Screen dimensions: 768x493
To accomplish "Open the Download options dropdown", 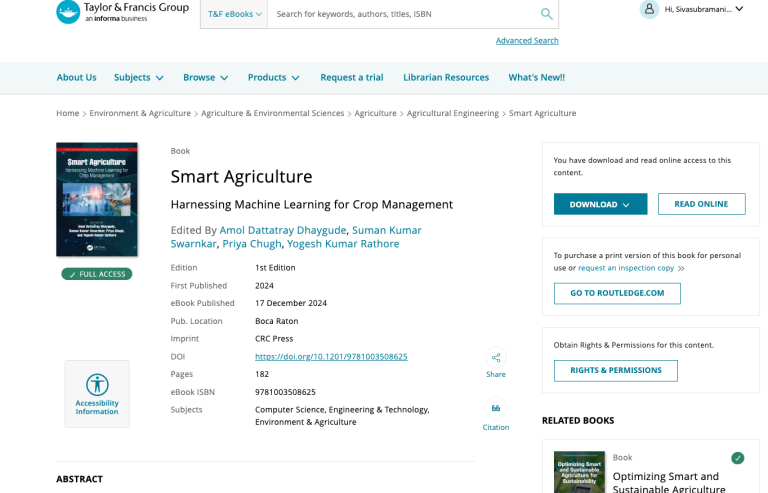I will click(600, 204).
